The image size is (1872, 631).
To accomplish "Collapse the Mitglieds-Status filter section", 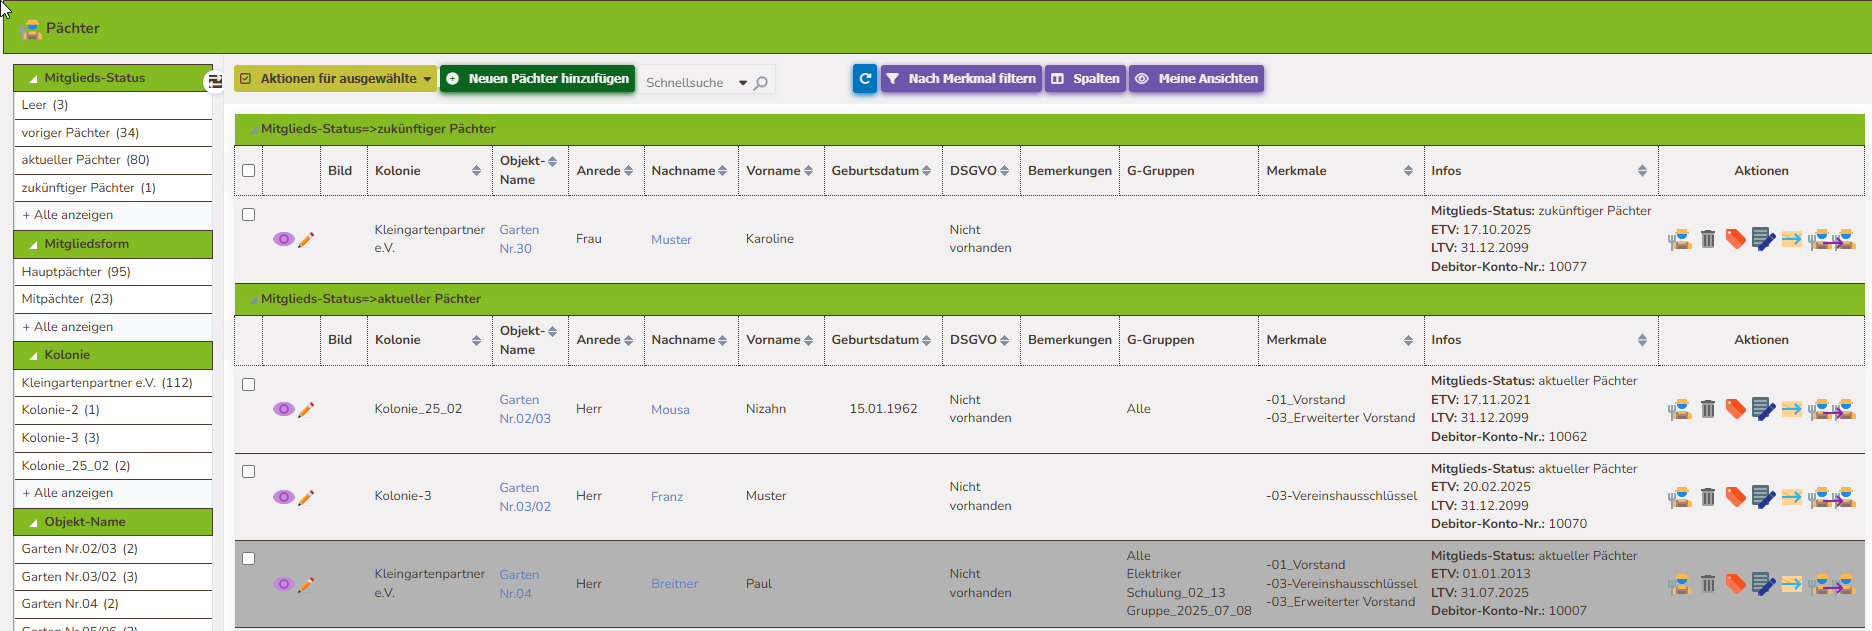I will click(35, 78).
